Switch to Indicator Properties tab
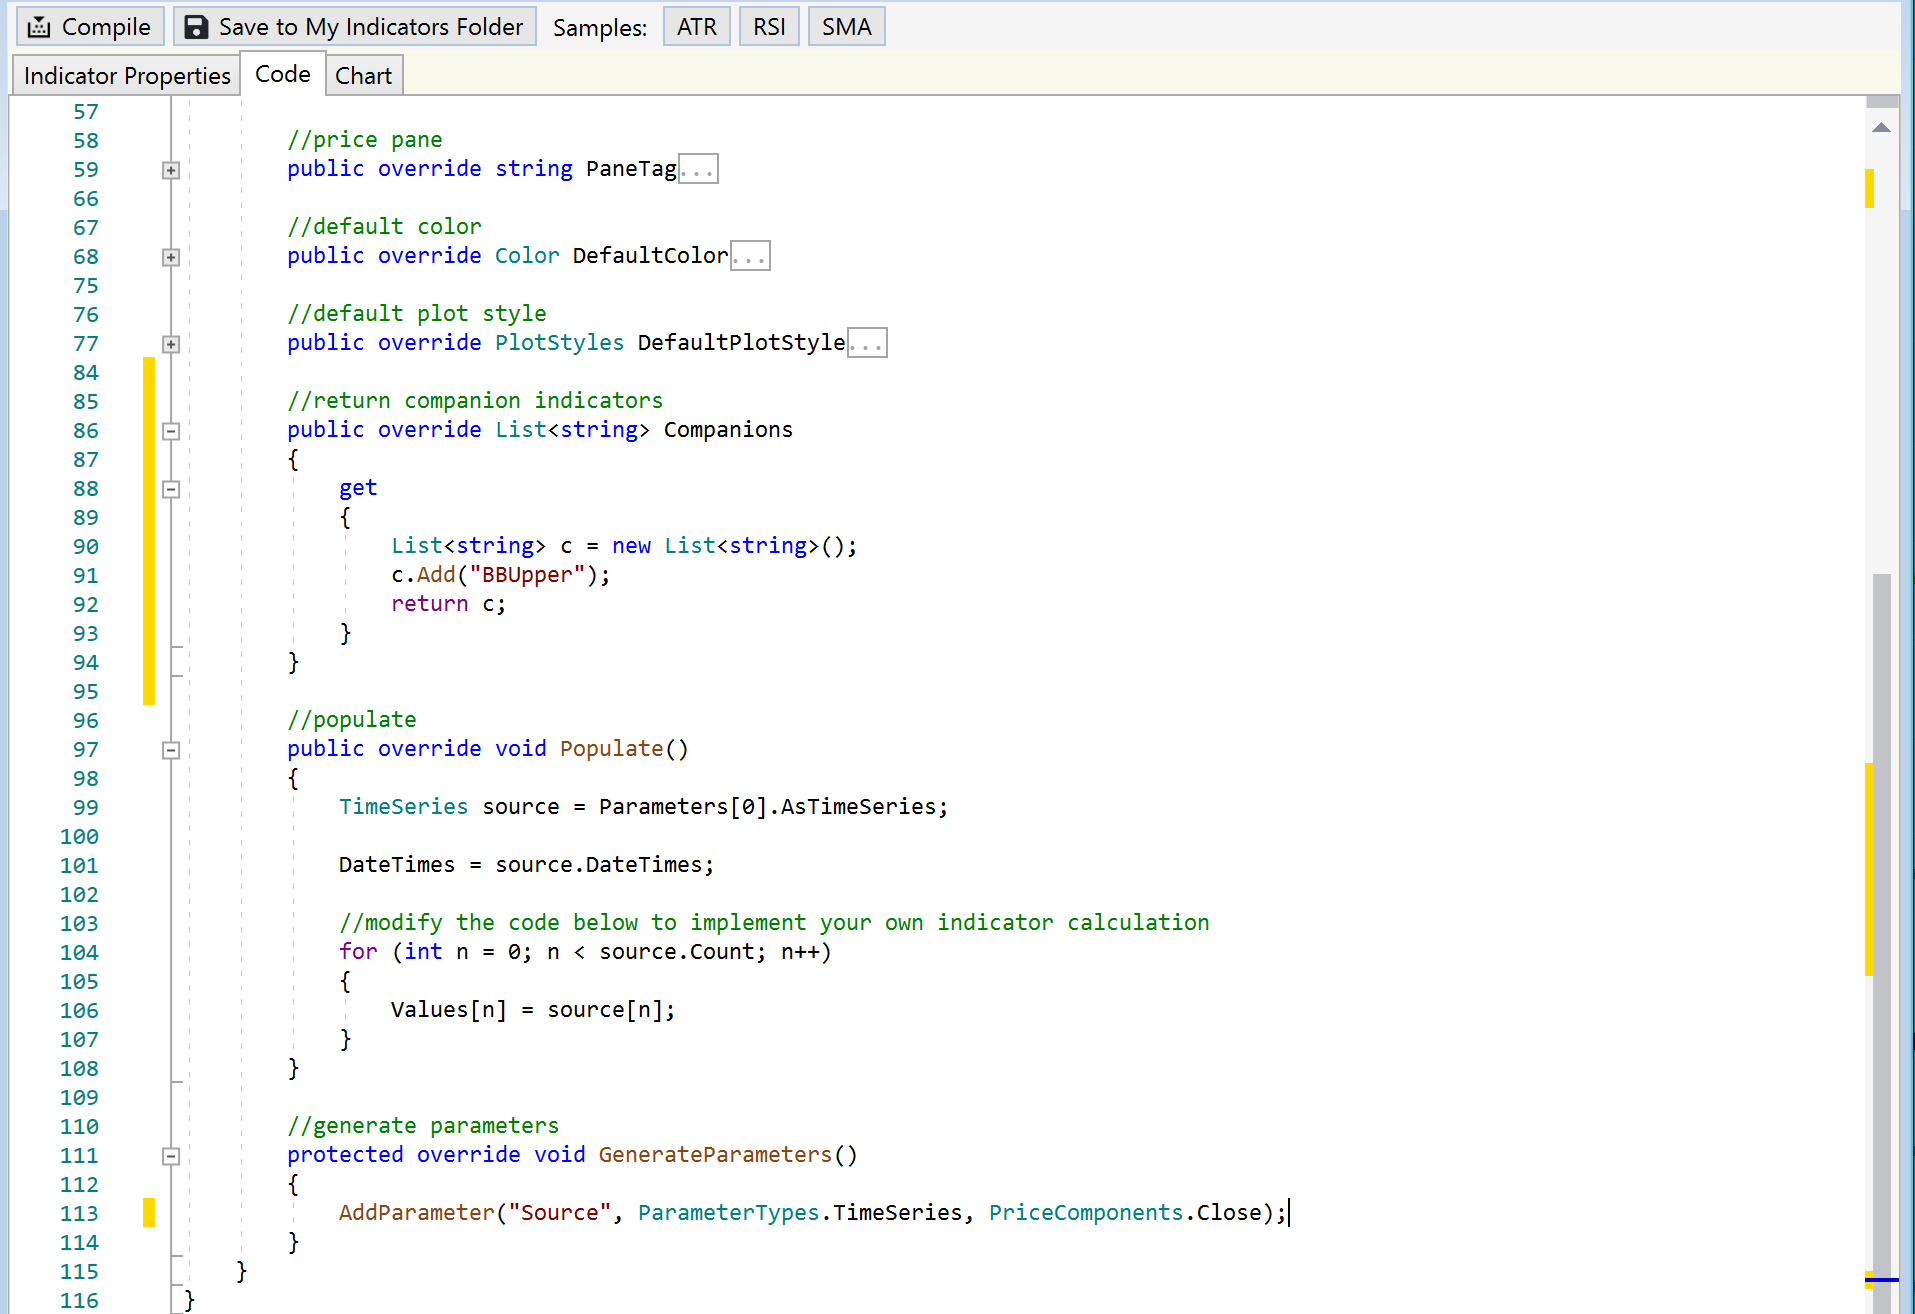This screenshot has height=1314, width=1915. [127, 76]
